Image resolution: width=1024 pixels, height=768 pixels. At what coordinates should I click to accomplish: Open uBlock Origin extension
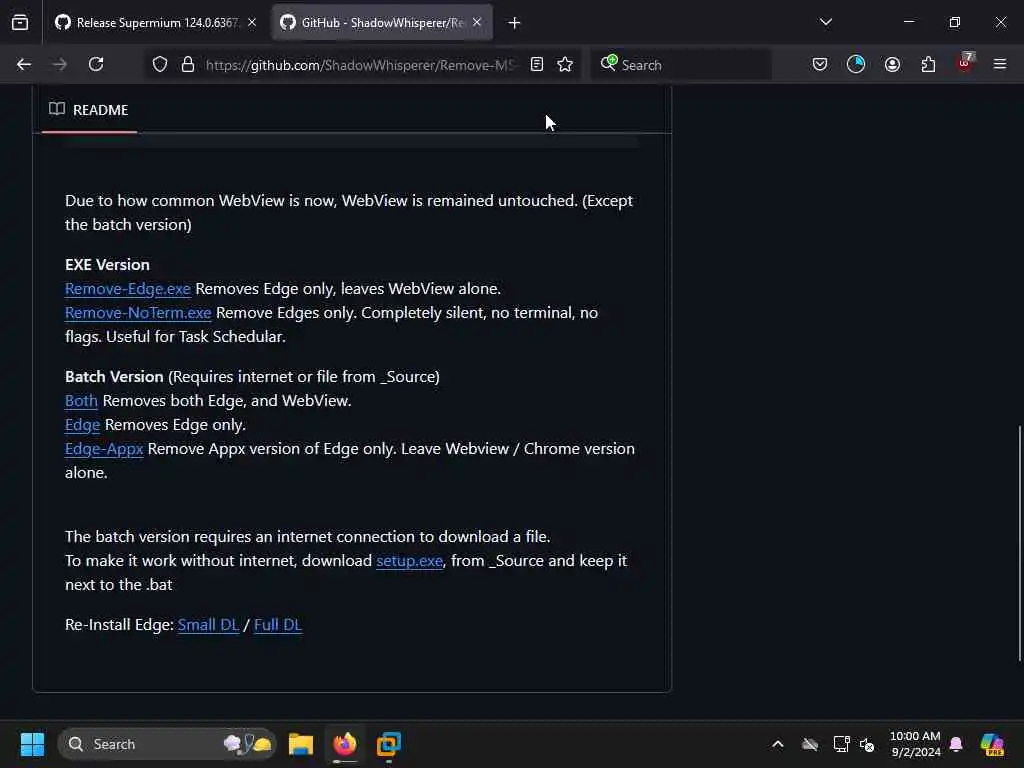point(965,63)
